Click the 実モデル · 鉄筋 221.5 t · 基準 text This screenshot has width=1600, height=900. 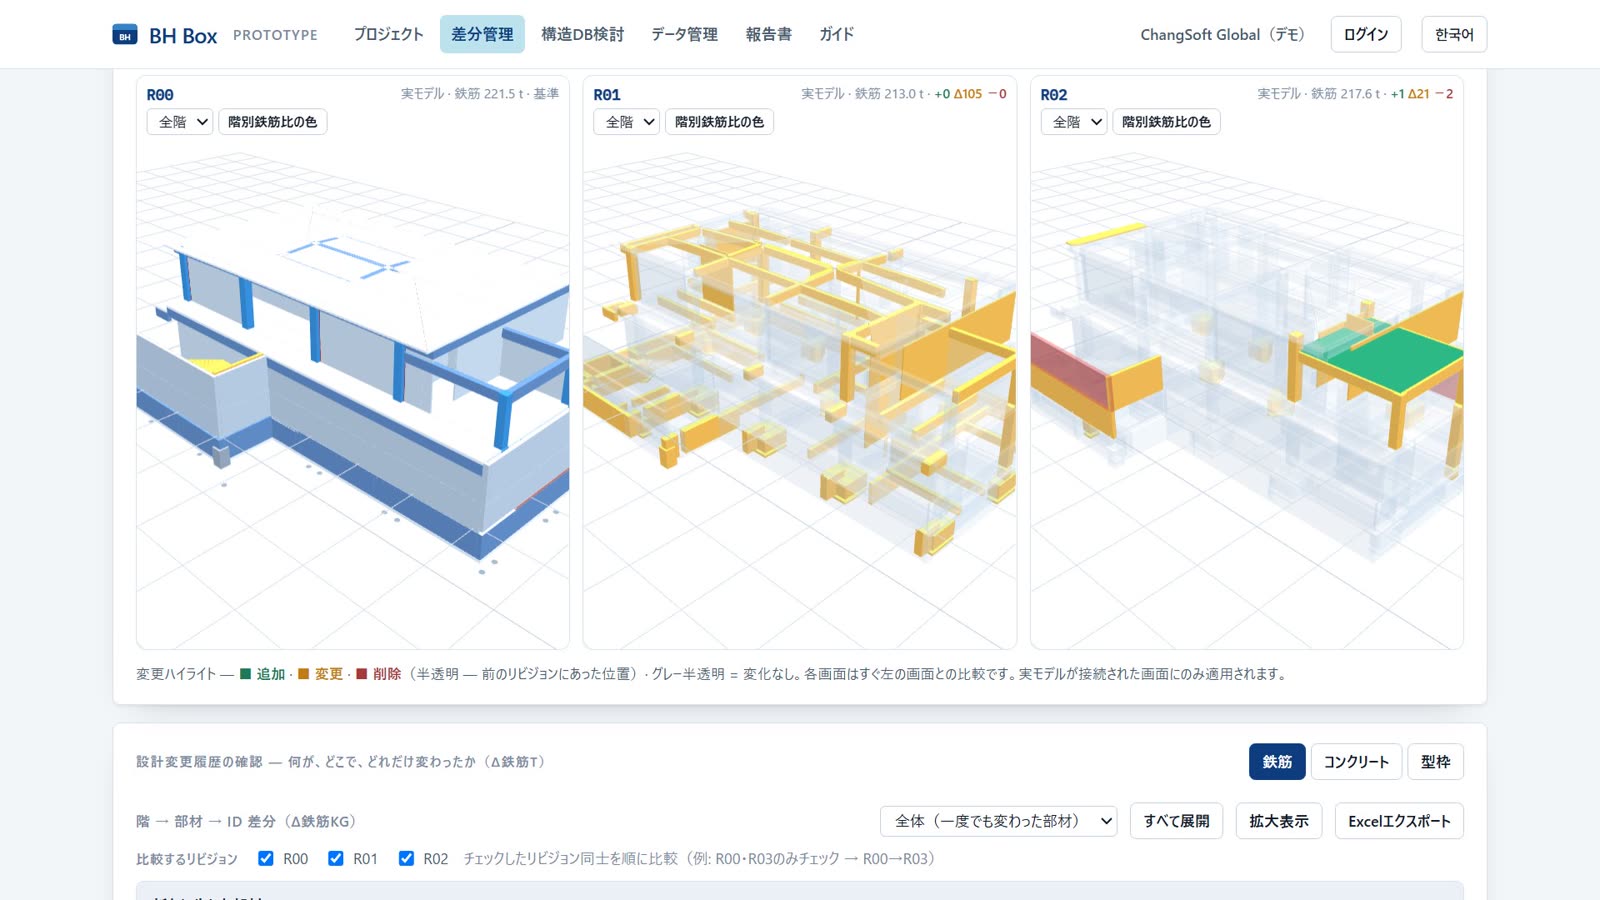coord(480,93)
